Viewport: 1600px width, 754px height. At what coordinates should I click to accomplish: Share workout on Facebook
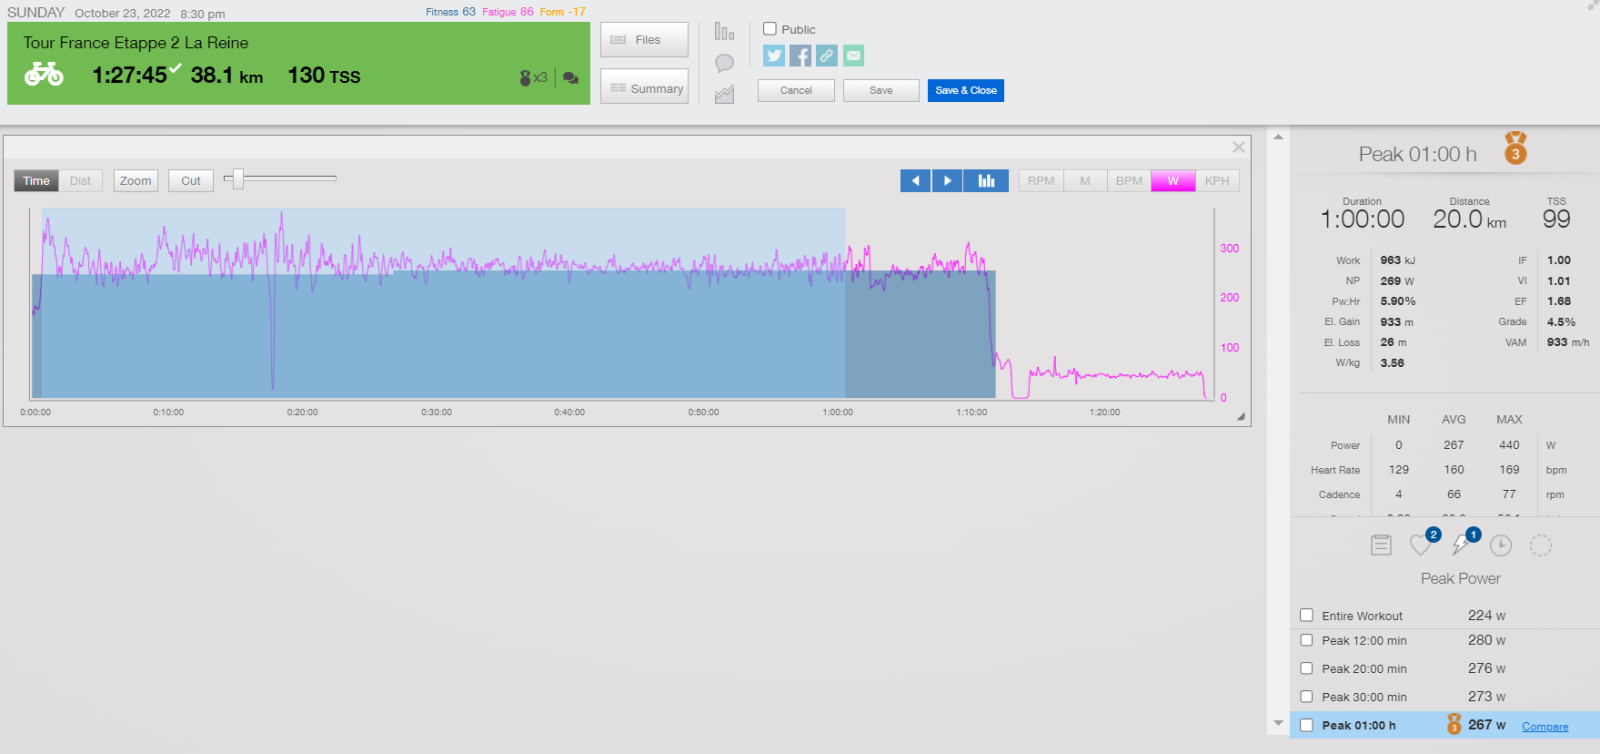coord(800,56)
